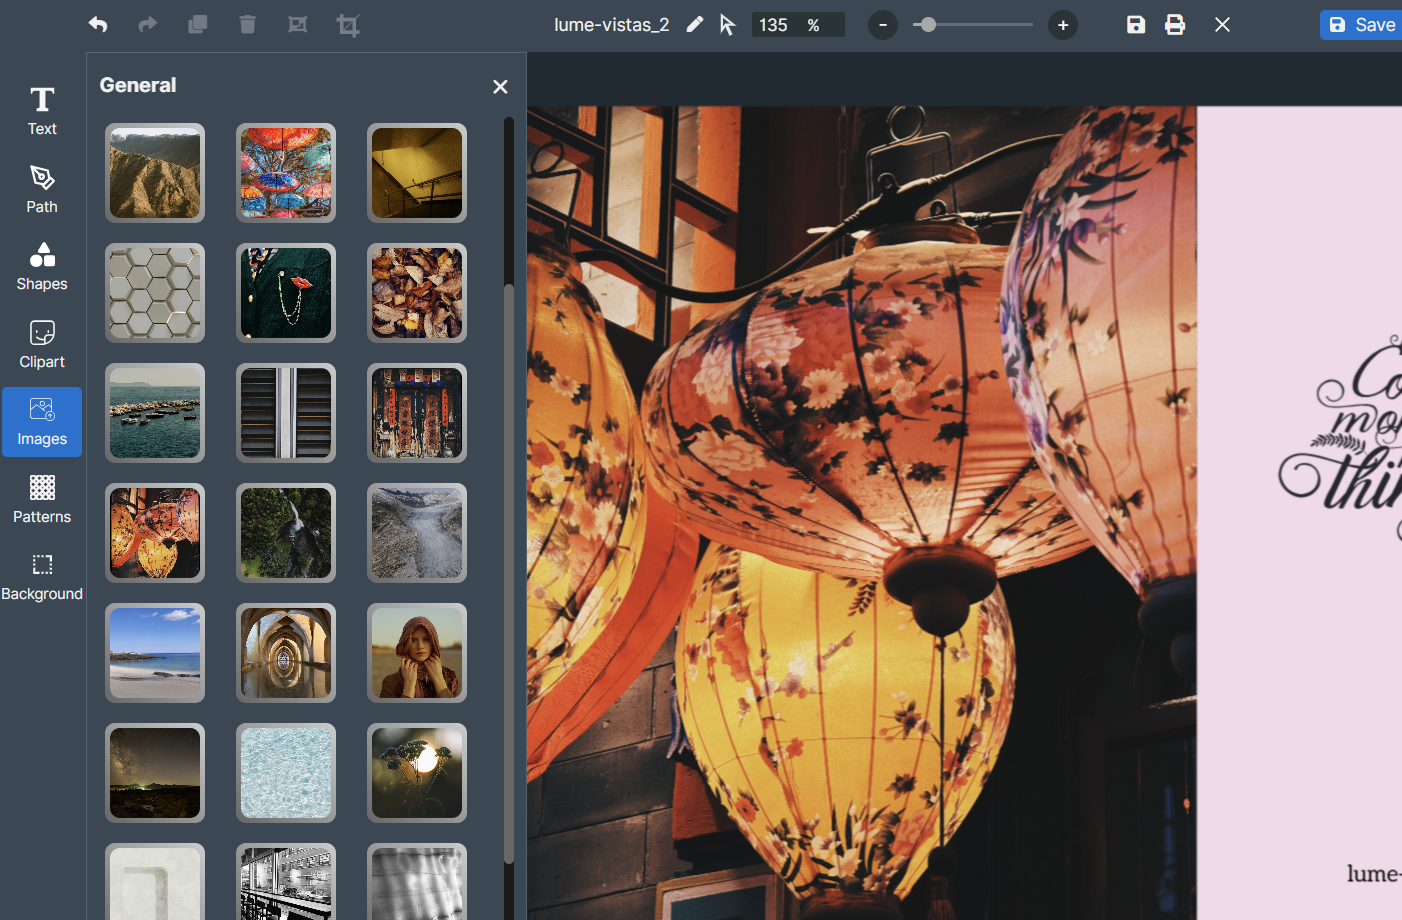Close the General images panel

point(500,87)
